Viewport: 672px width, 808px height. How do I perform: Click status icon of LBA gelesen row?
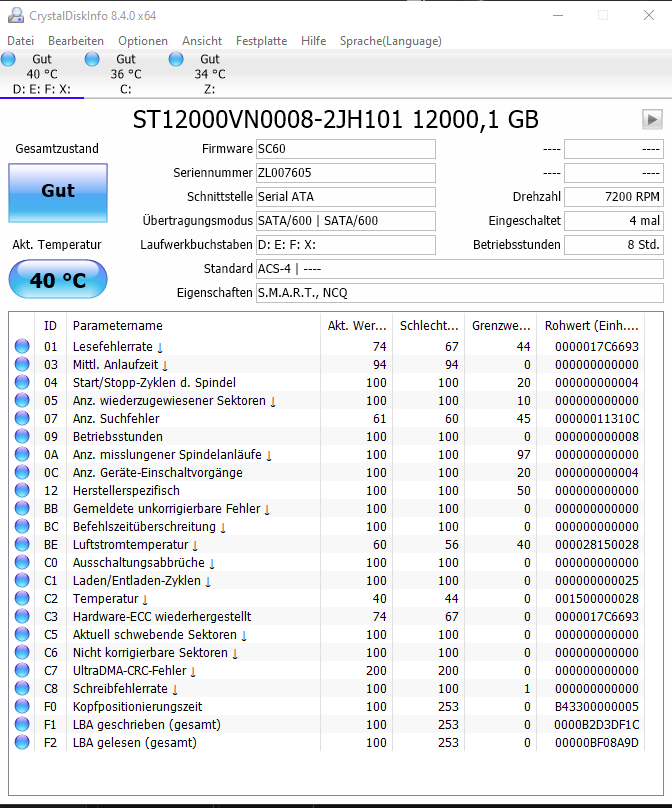coord(22,743)
